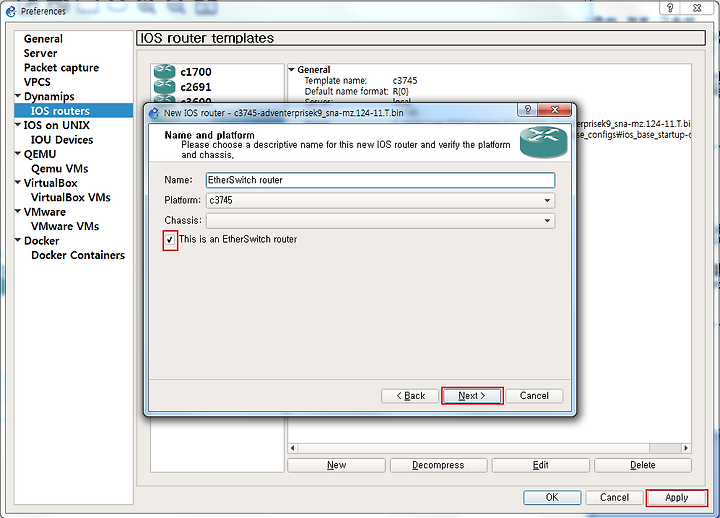The width and height of the screenshot is (720, 518).
Task: Select Docker Containers item
Action: pyautogui.click(x=78, y=255)
